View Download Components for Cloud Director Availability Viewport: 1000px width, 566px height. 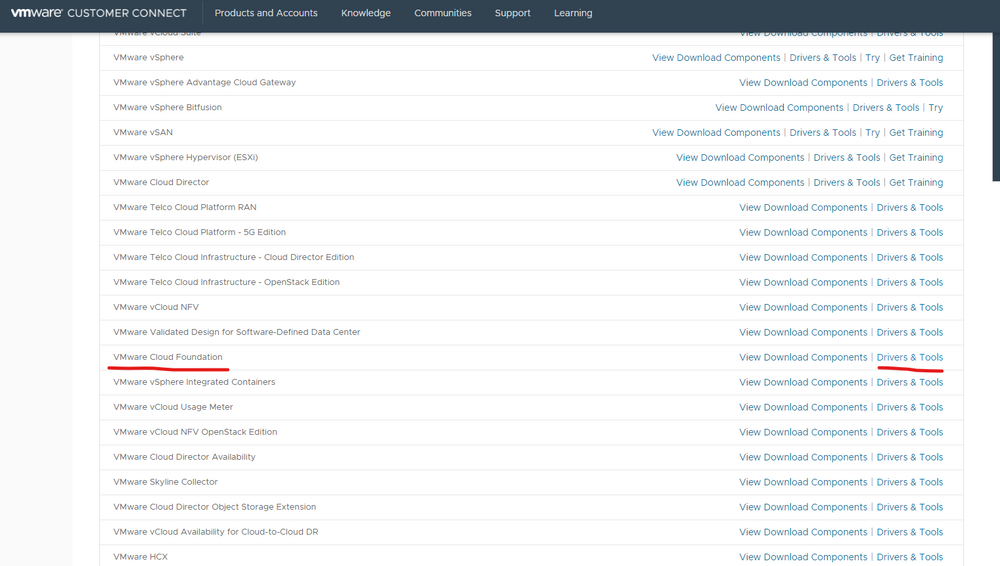[803, 457]
